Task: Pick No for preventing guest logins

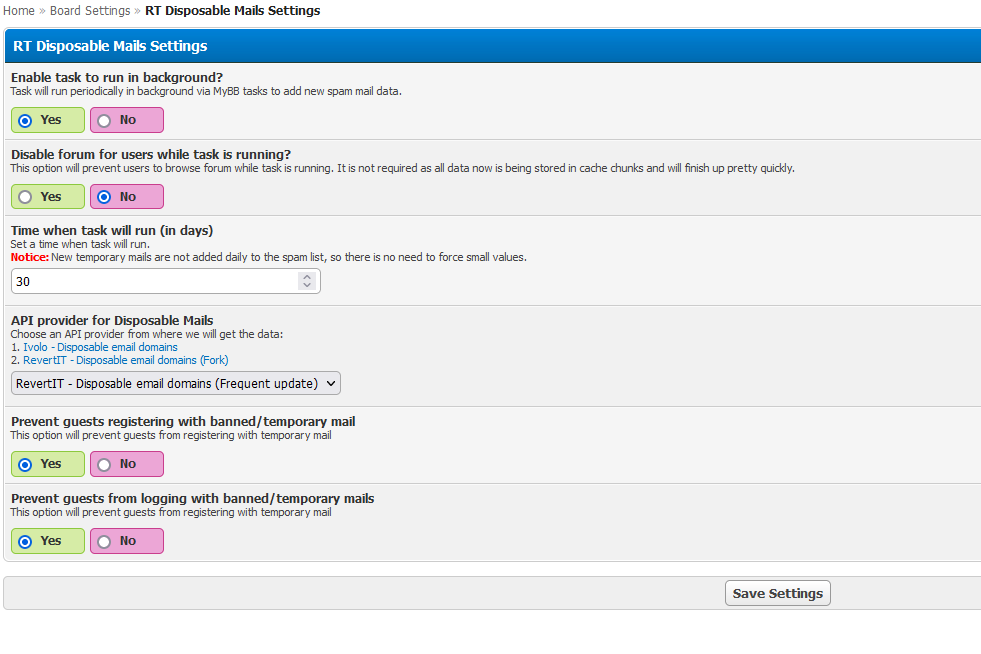Action: pos(105,542)
